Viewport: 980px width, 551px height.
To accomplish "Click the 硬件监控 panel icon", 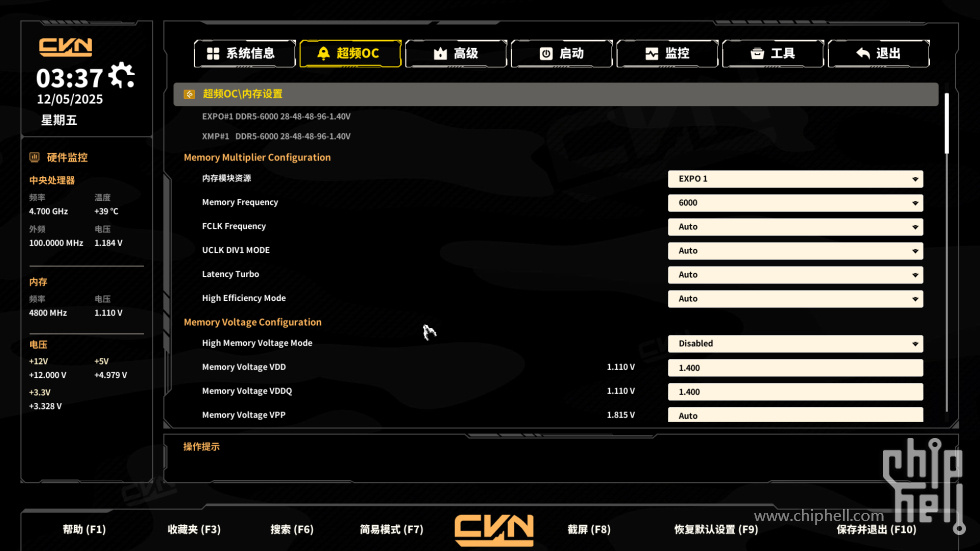I will (x=34, y=157).
